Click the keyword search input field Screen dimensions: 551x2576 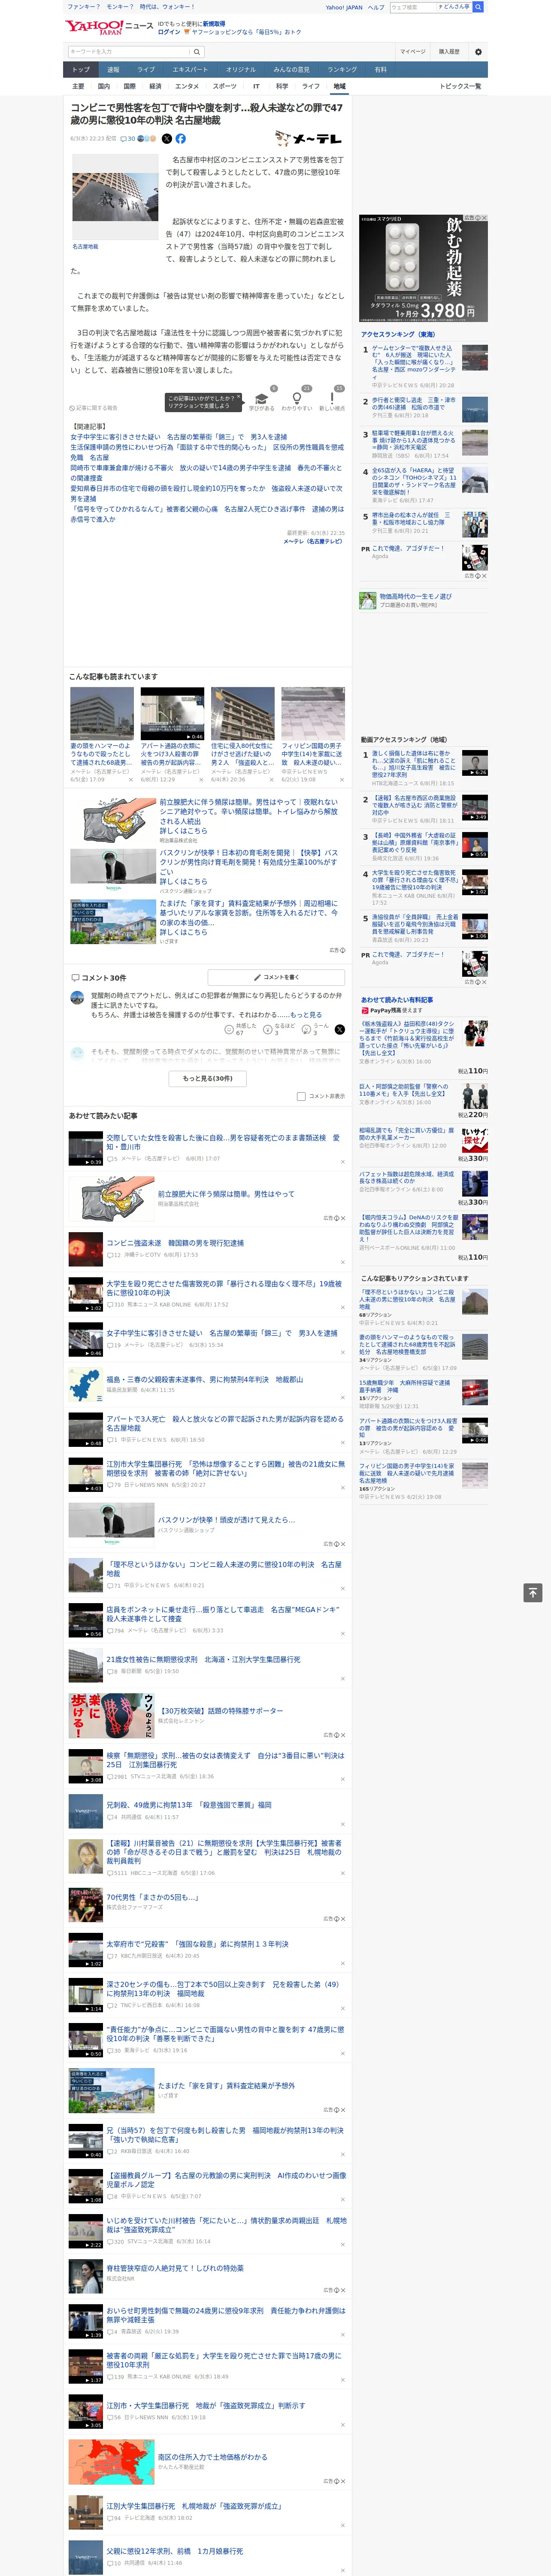click(x=129, y=52)
